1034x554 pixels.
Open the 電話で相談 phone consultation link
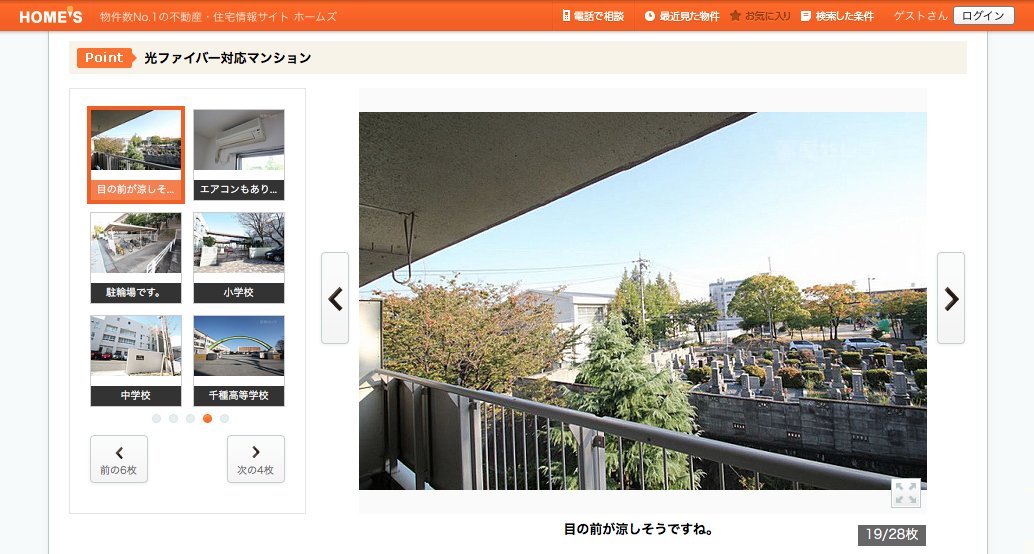click(593, 16)
